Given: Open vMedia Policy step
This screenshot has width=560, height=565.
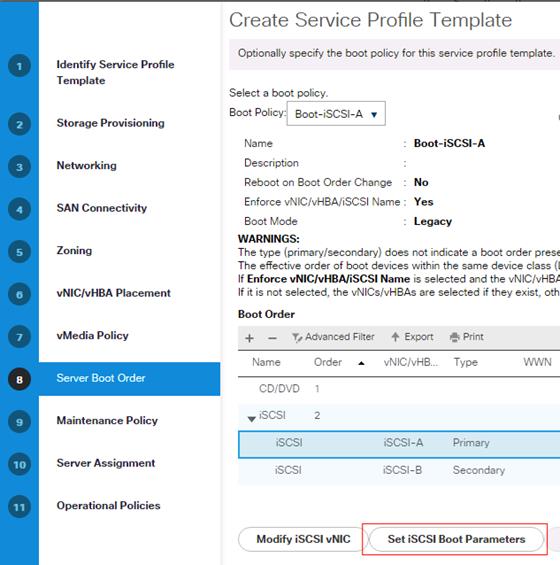Looking at the screenshot, I should [93, 335].
